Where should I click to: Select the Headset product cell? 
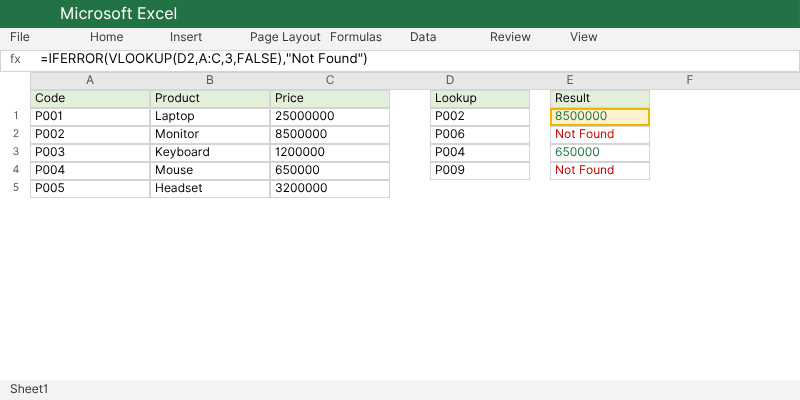210,188
